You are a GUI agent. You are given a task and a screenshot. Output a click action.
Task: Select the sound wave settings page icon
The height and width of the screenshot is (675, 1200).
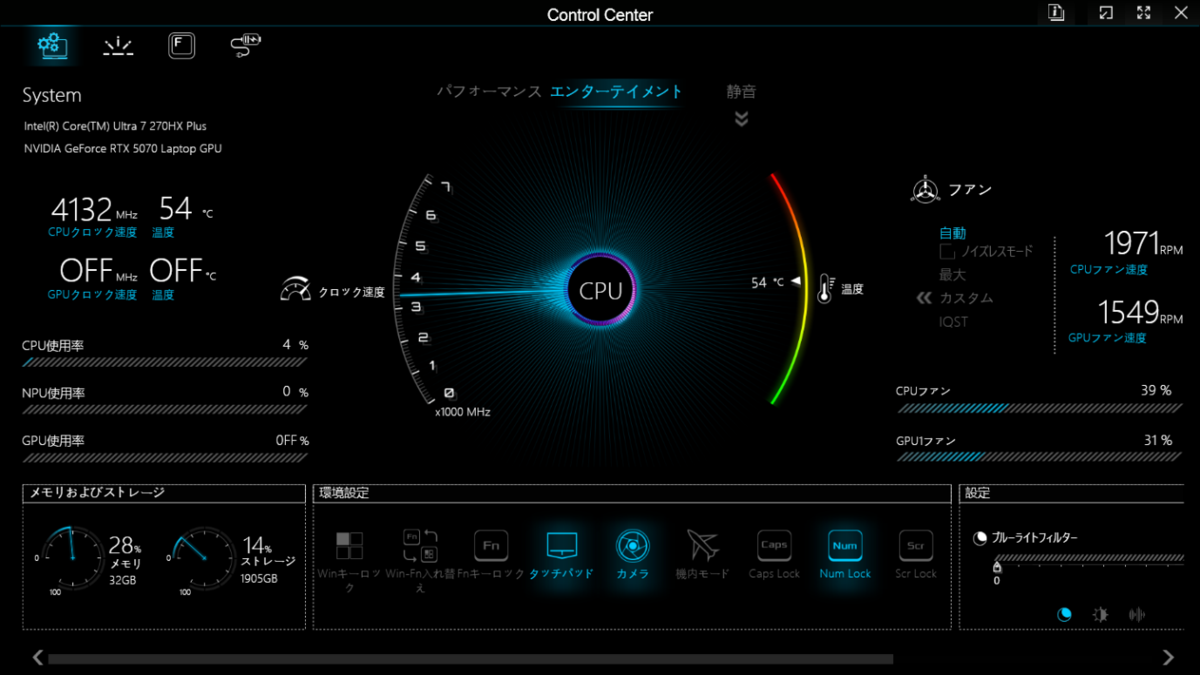(x=1137, y=615)
